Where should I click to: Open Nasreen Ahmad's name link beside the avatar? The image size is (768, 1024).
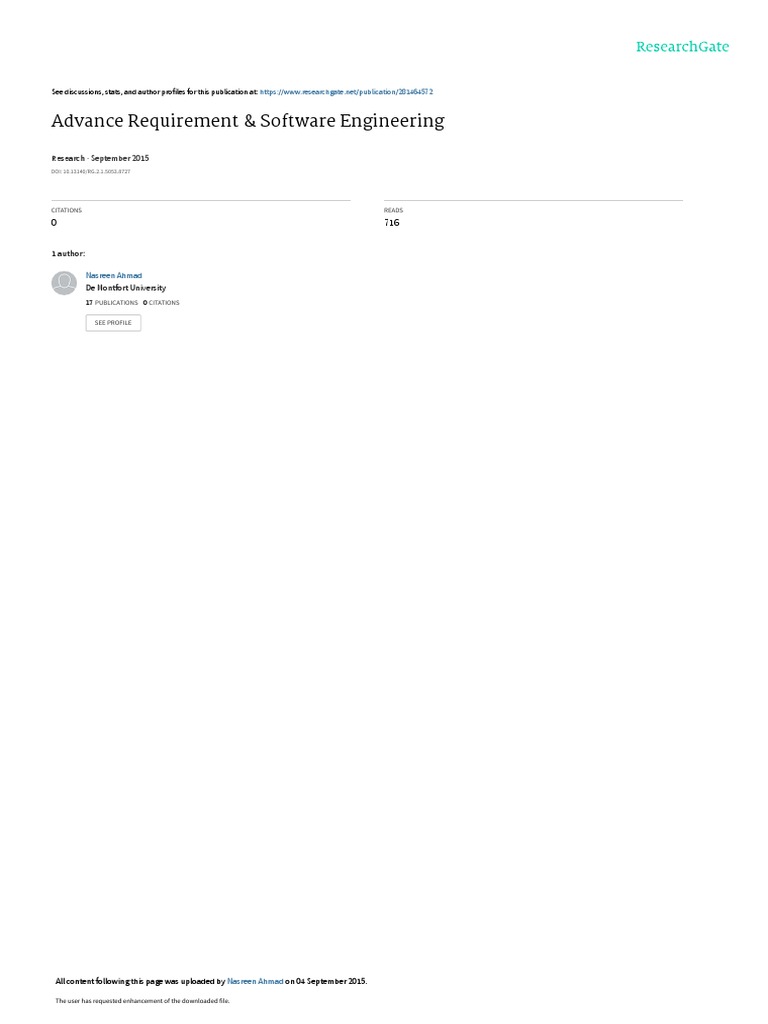[x=114, y=276]
